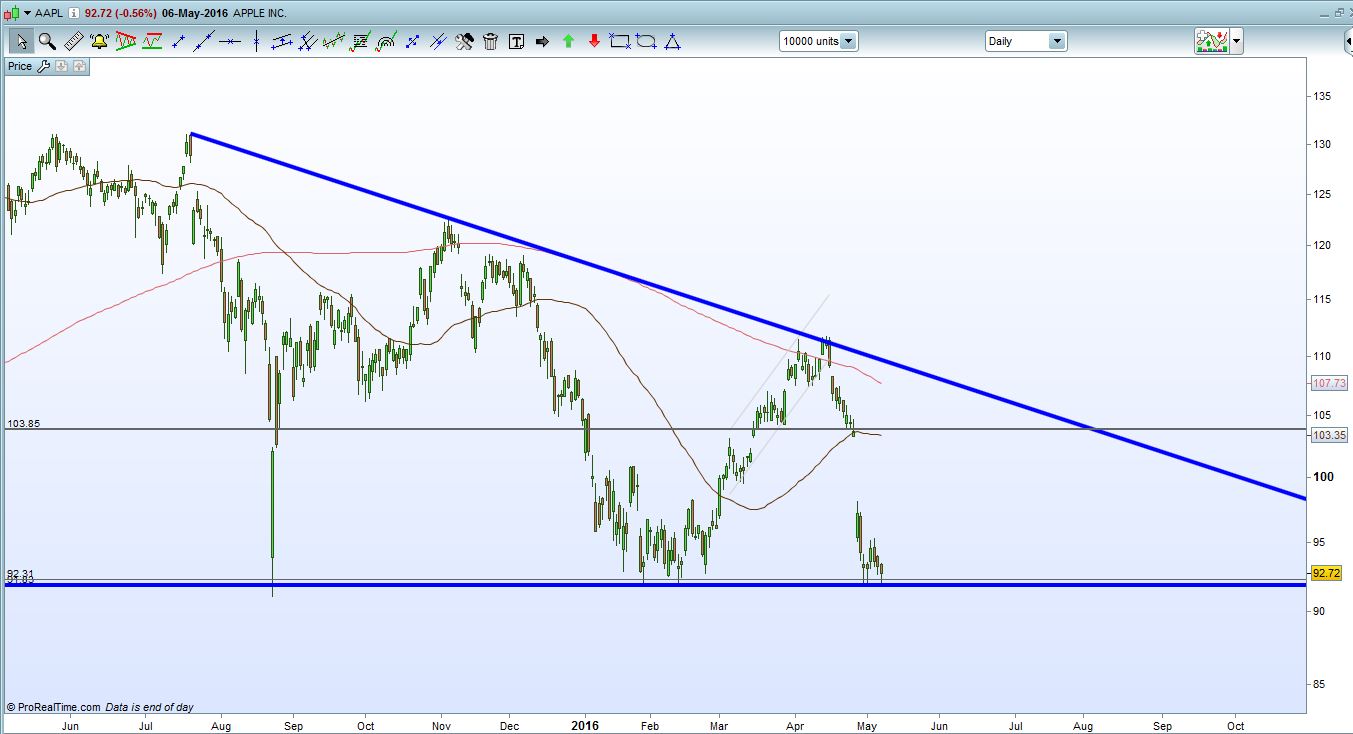The height and width of the screenshot is (734, 1353).
Task: Pick the vertical line tool
Action: click(x=257, y=42)
